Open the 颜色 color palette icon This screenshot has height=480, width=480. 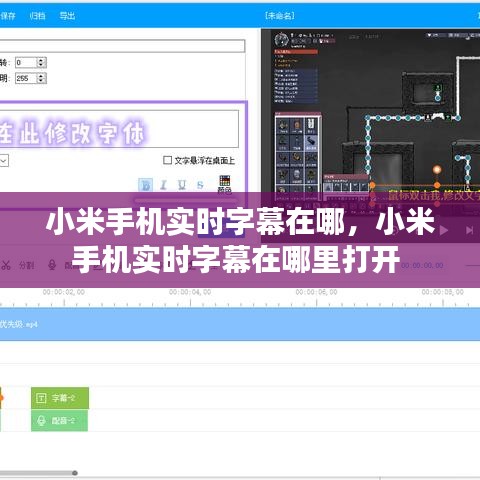click(225, 184)
